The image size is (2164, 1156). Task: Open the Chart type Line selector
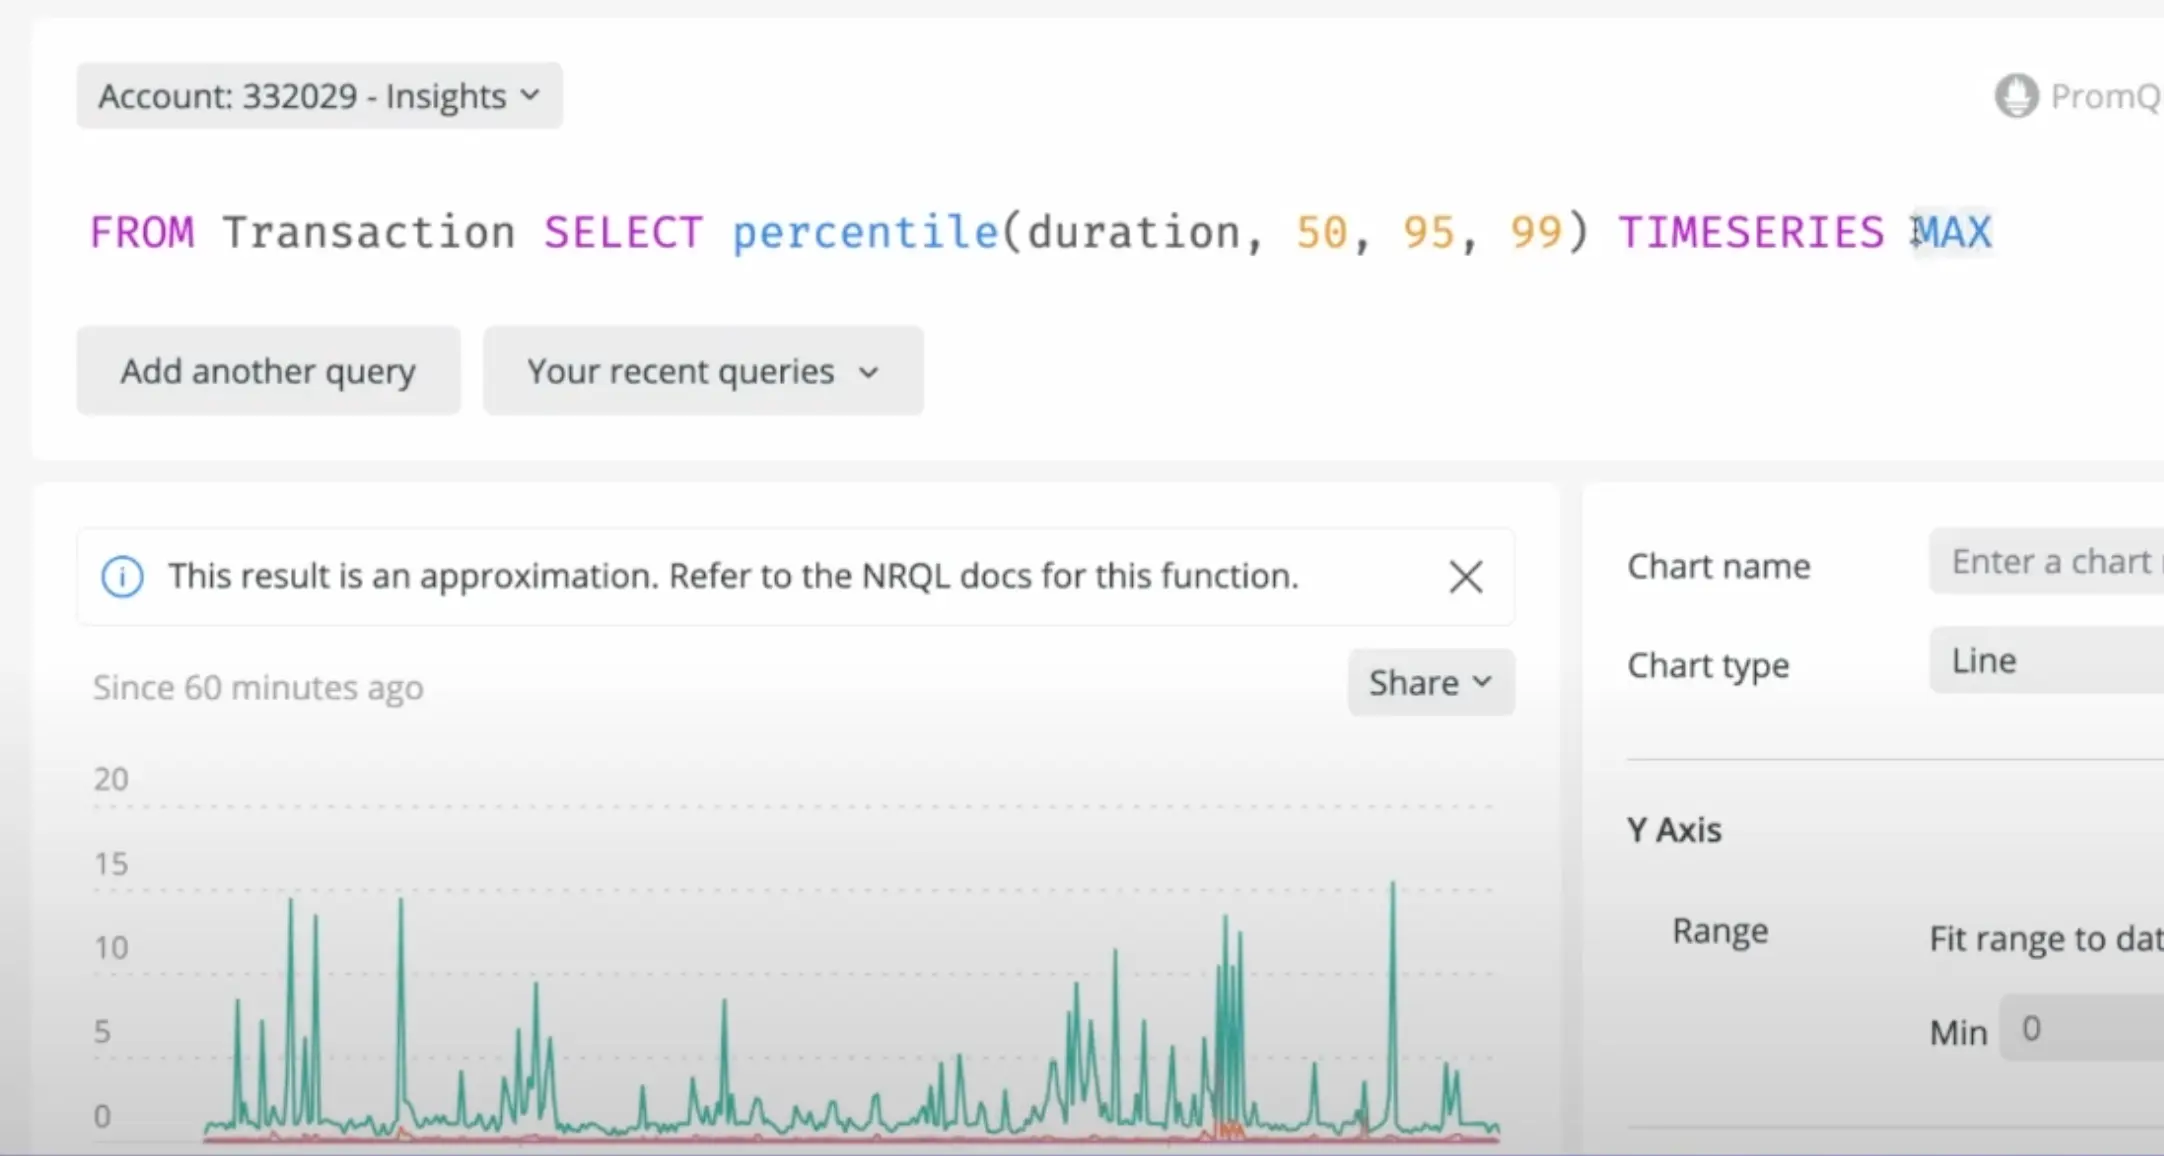tap(2045, 661)
